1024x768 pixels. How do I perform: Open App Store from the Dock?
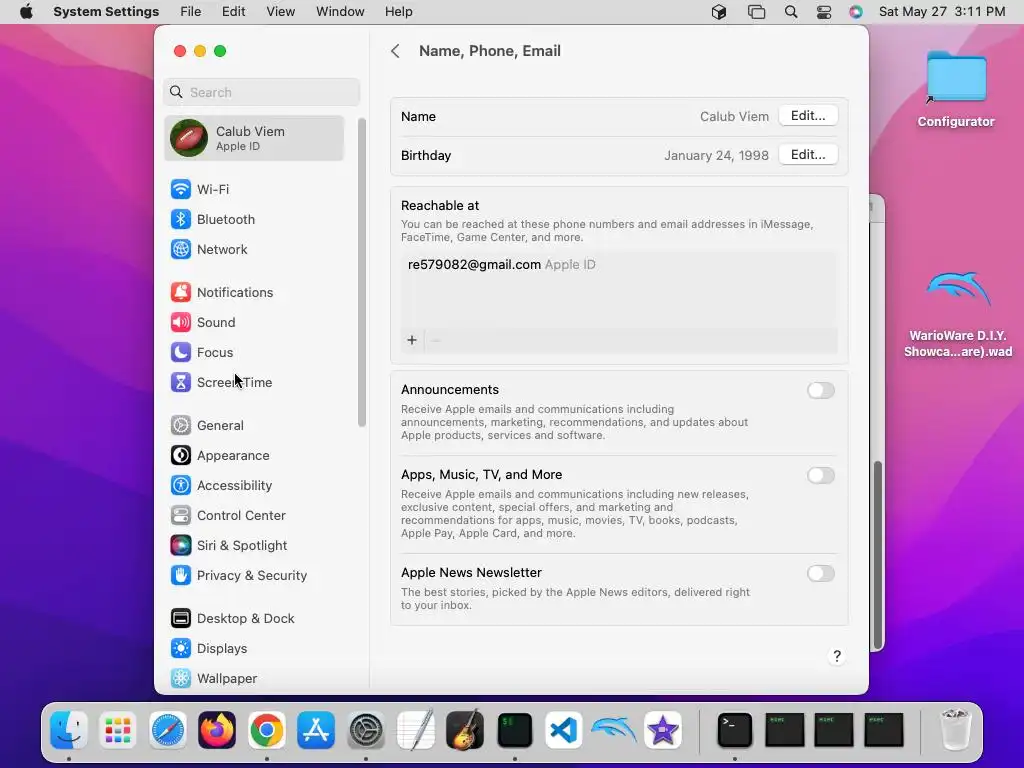(316, 730)
